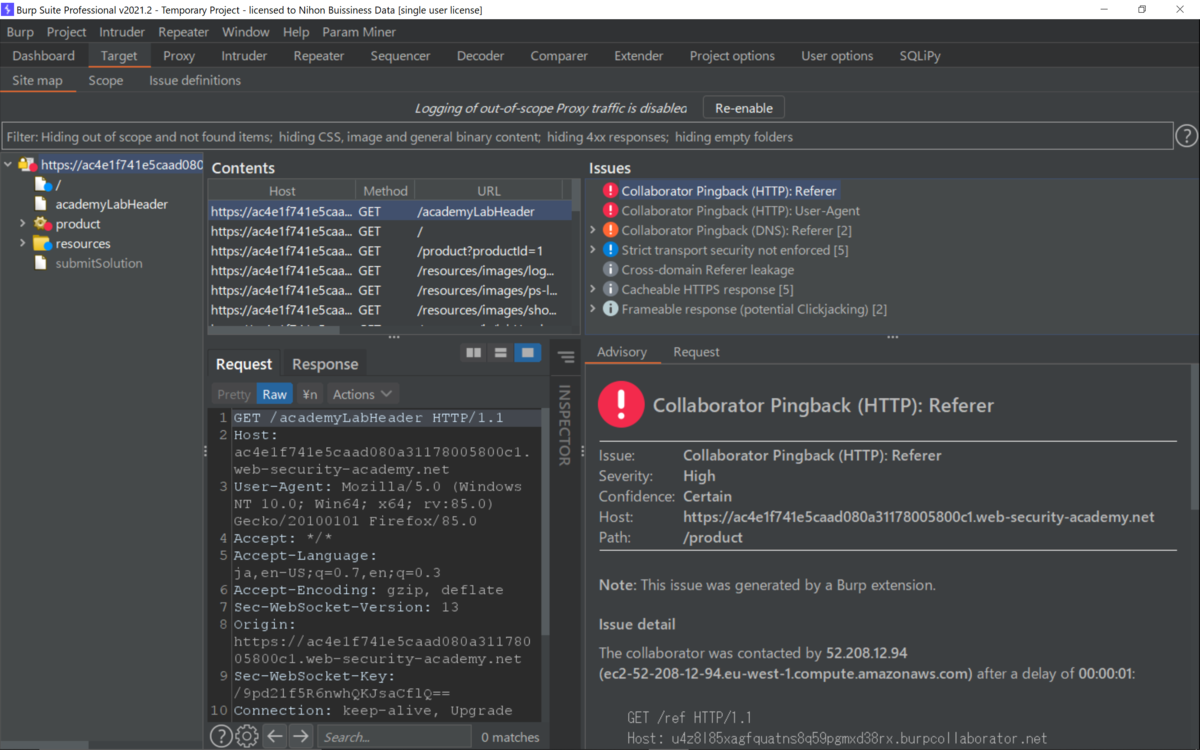Select 'Cross-domain Referer leakage' issue row
1200x750 pixels.
(708, 270)
